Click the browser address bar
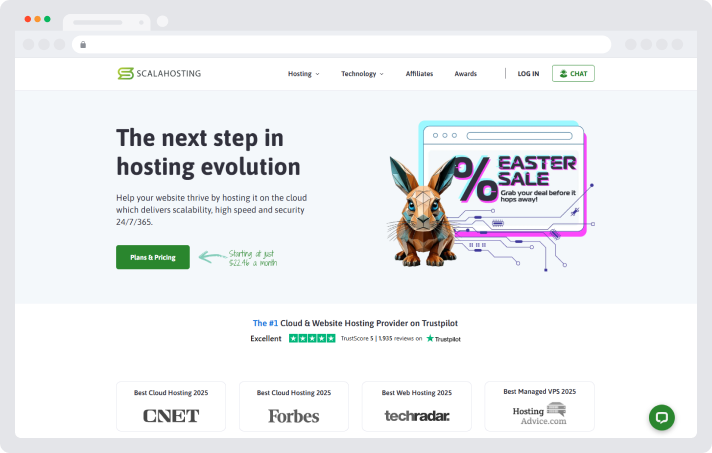Image resolution: width=712 pixels, height=453 pixels. point(341,44)
